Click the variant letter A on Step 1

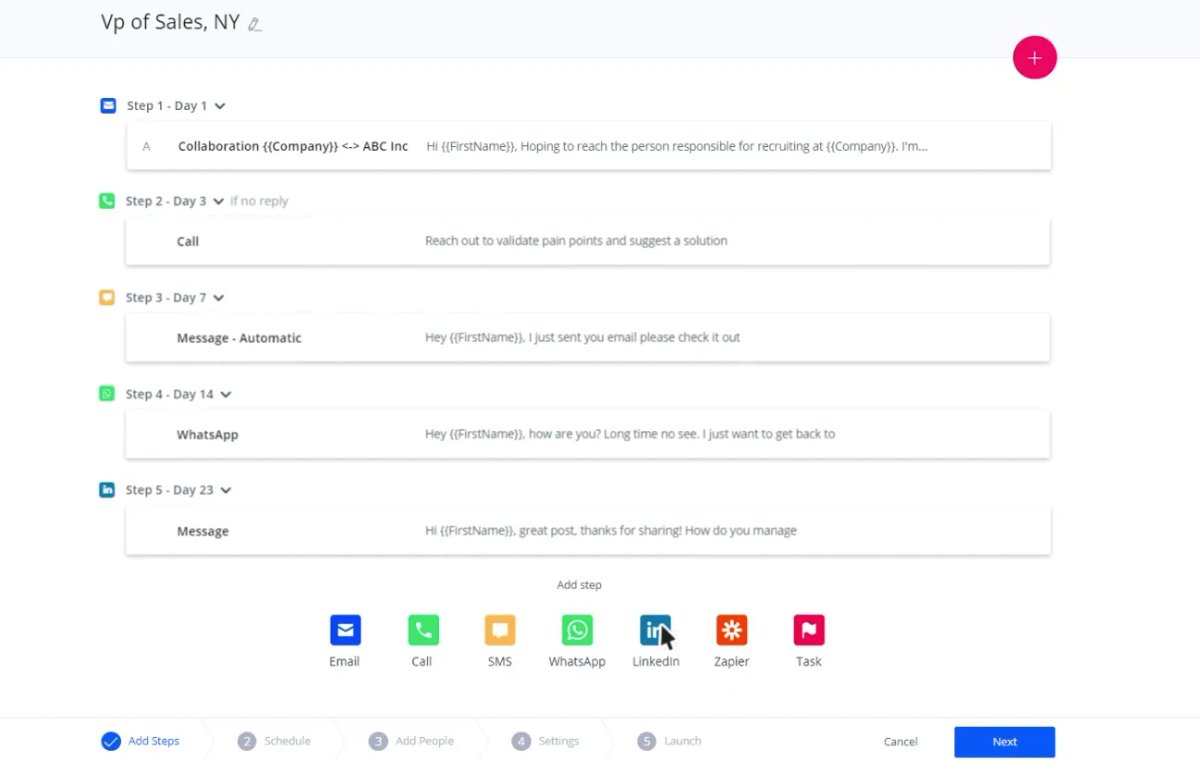coord(146,146)
